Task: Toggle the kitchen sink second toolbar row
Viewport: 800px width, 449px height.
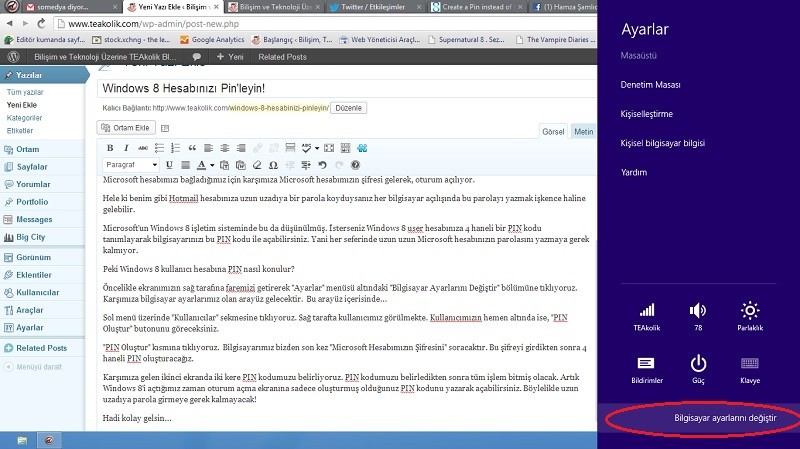Action: pos(345,148)
